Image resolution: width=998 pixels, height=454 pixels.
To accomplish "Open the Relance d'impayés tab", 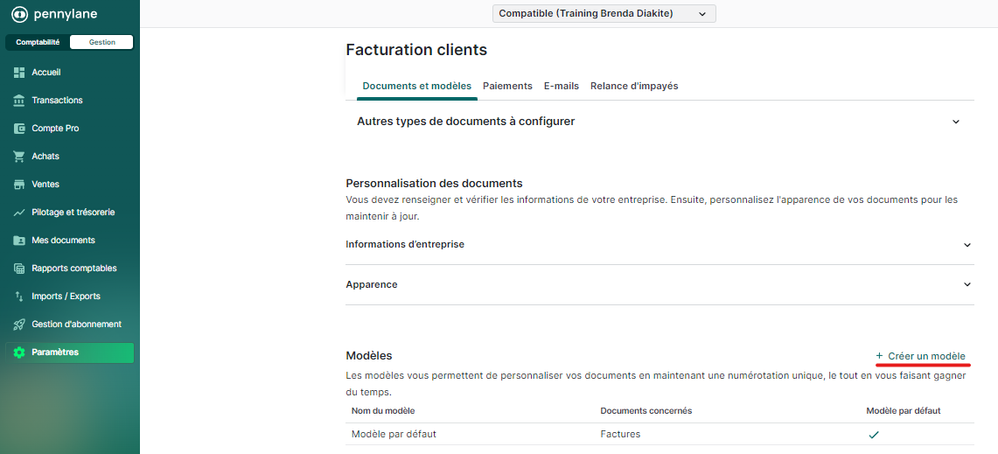I will (x=634, y=86).
